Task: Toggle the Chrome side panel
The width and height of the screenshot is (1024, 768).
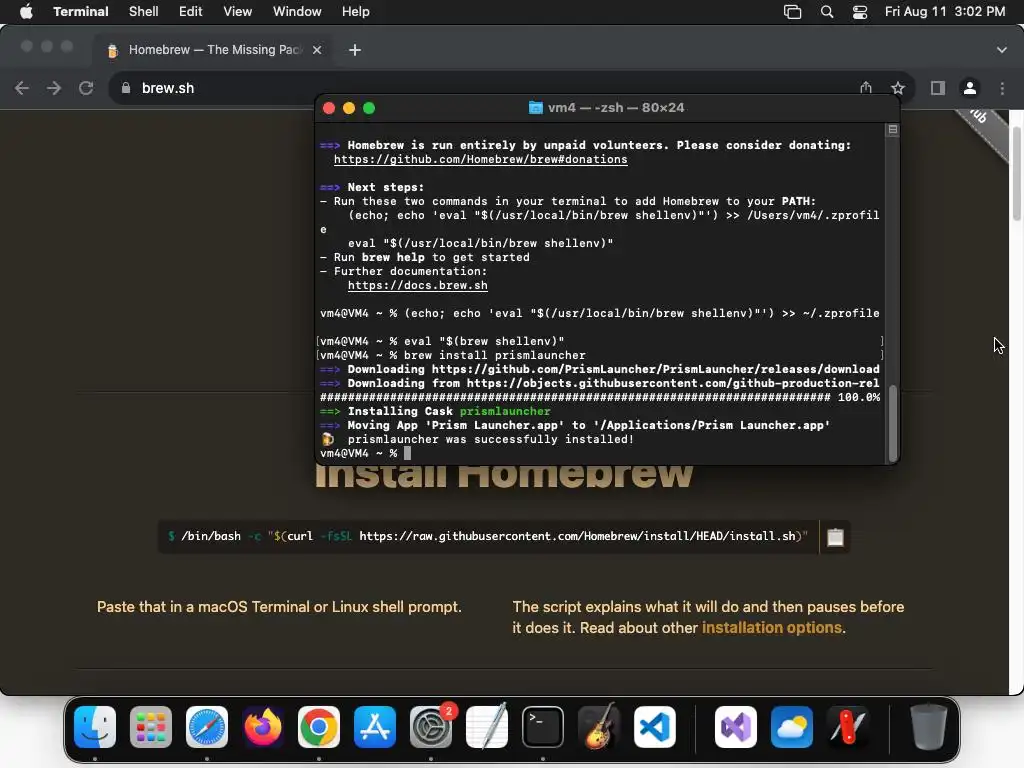Action: click(938, 88)
